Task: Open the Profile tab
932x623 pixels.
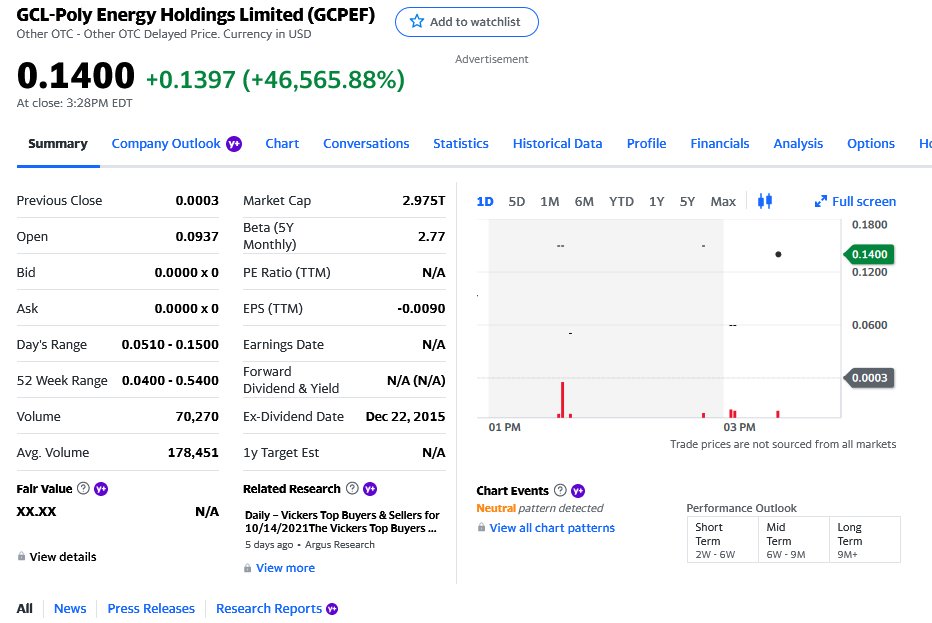Action: pyautogui.click(x=646, y=144)
